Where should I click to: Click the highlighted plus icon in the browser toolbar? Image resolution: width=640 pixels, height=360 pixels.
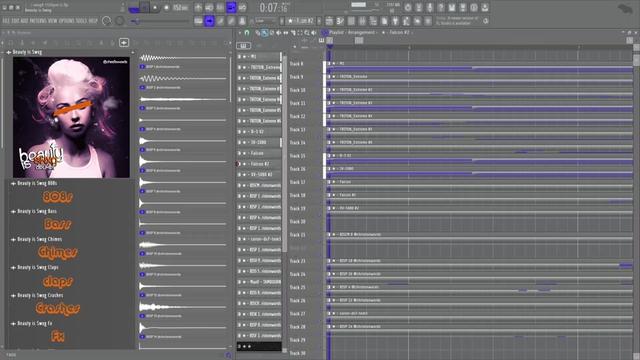tap(124, 42)
